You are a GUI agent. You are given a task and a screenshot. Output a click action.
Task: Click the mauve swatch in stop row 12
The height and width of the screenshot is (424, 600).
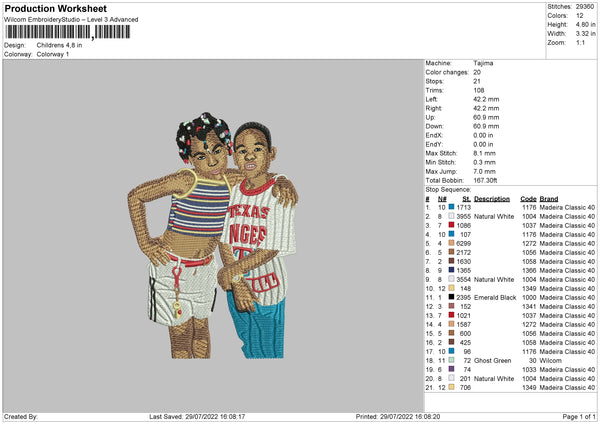(451, 306)
